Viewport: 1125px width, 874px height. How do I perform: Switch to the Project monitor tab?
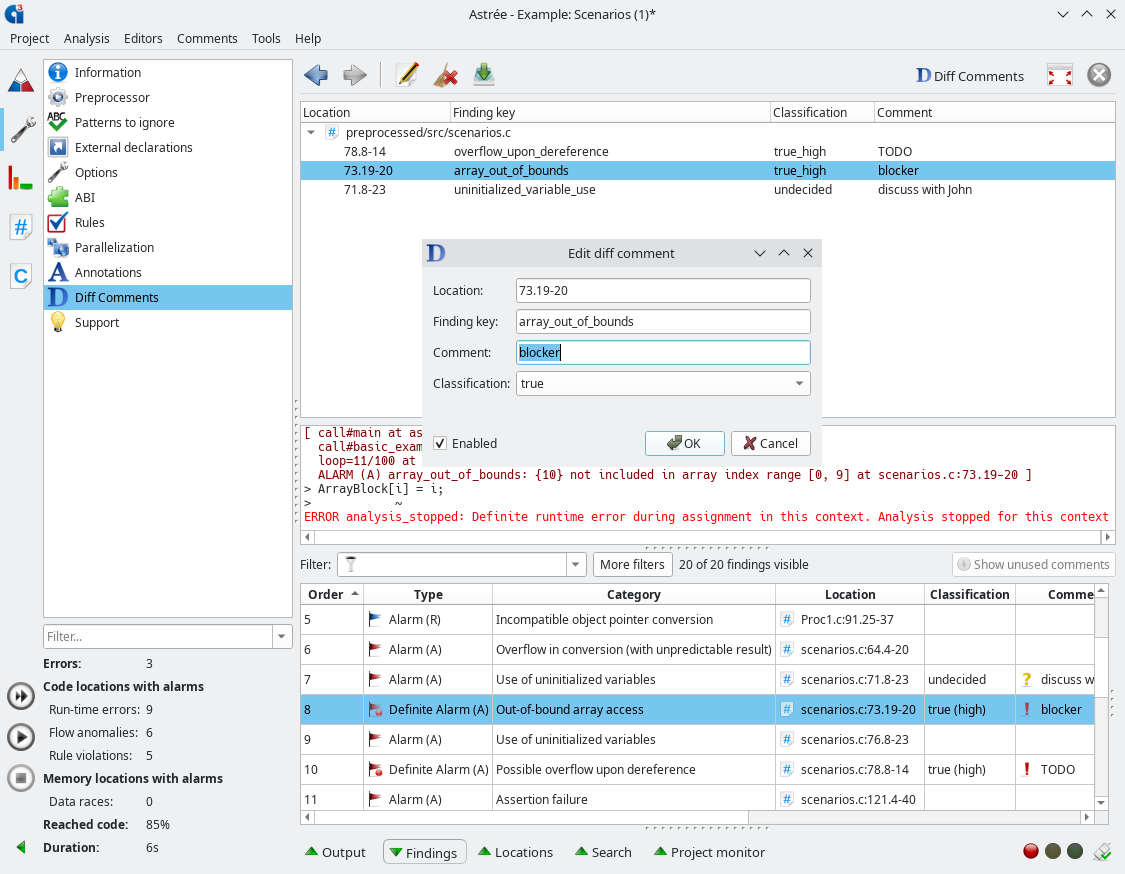(x=709, y=852)
